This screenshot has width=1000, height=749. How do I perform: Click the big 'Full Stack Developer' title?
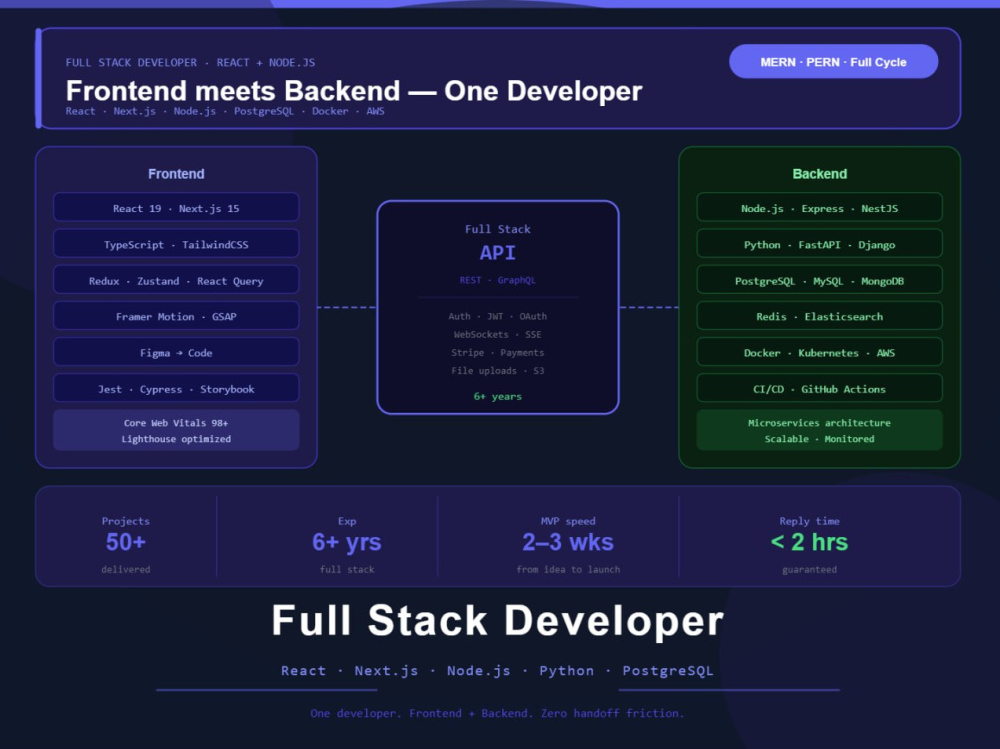[x=497, y=620]
